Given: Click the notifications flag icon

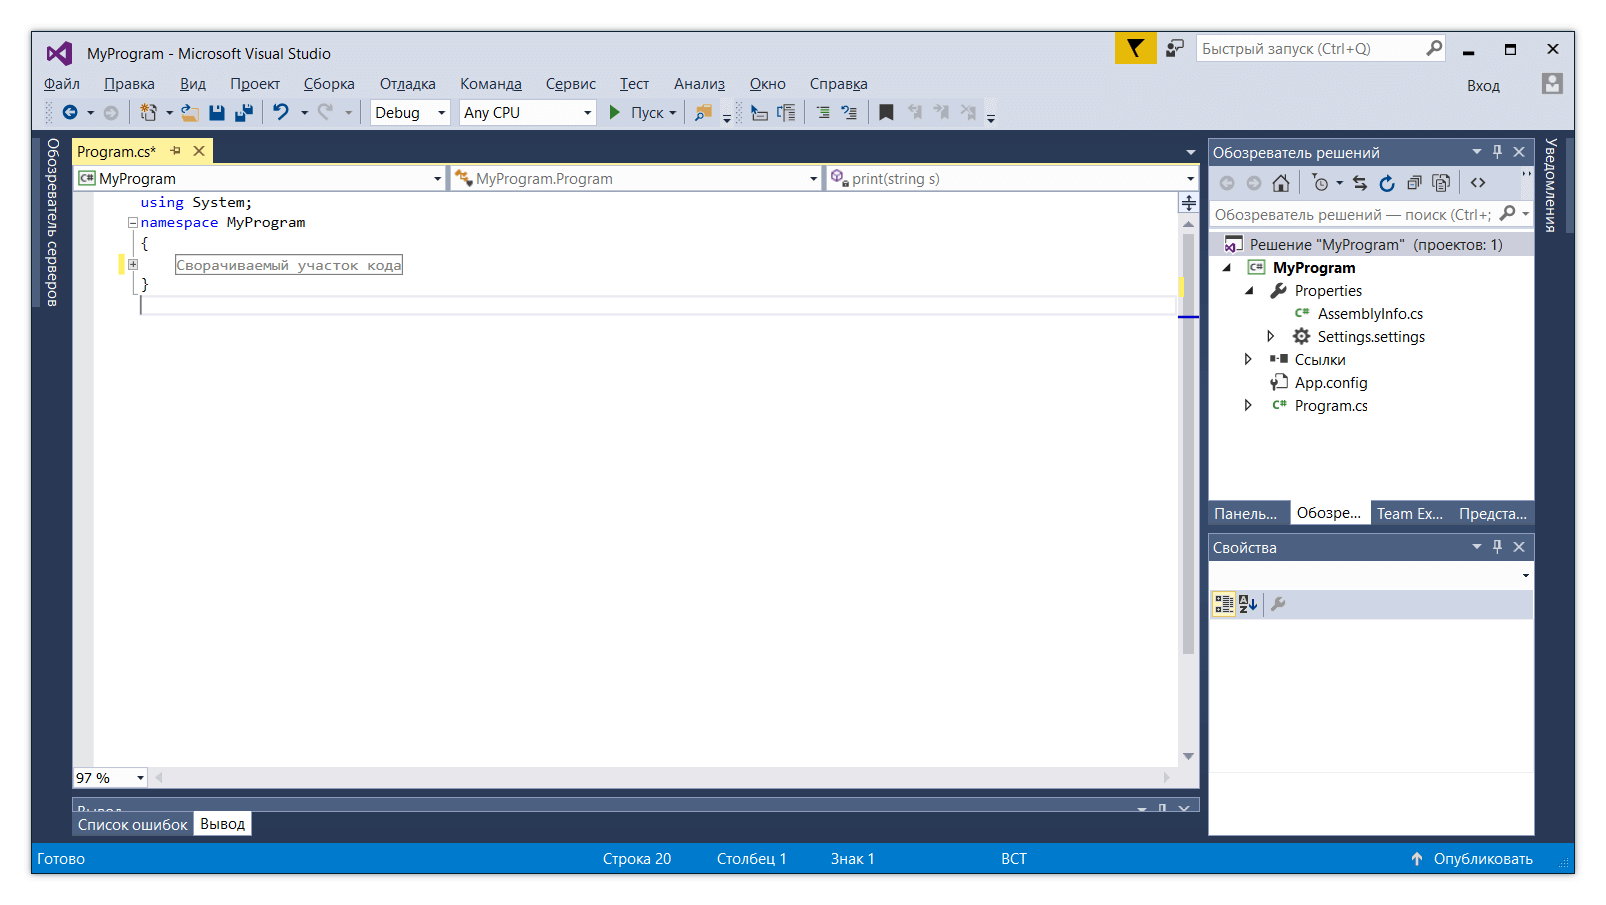Looking at the screenshot, I should point(1135,48).
